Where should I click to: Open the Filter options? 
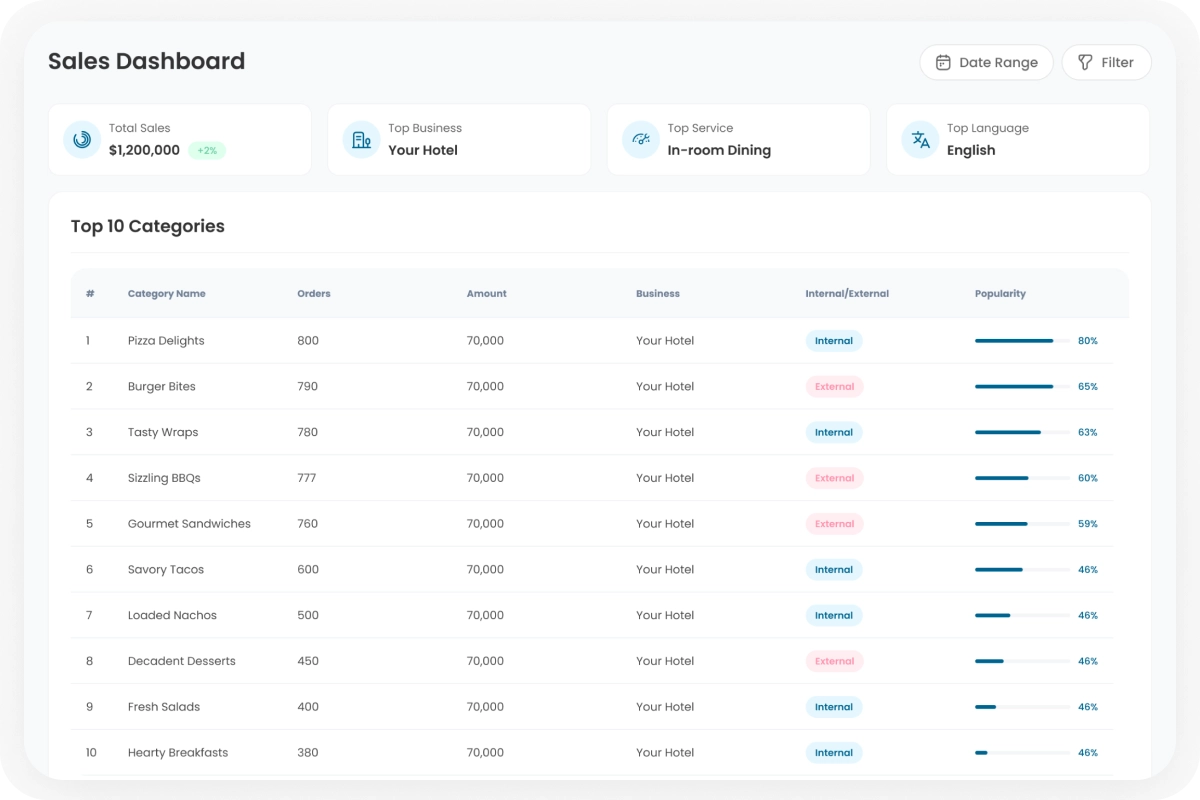click(x=1106, y=63)
